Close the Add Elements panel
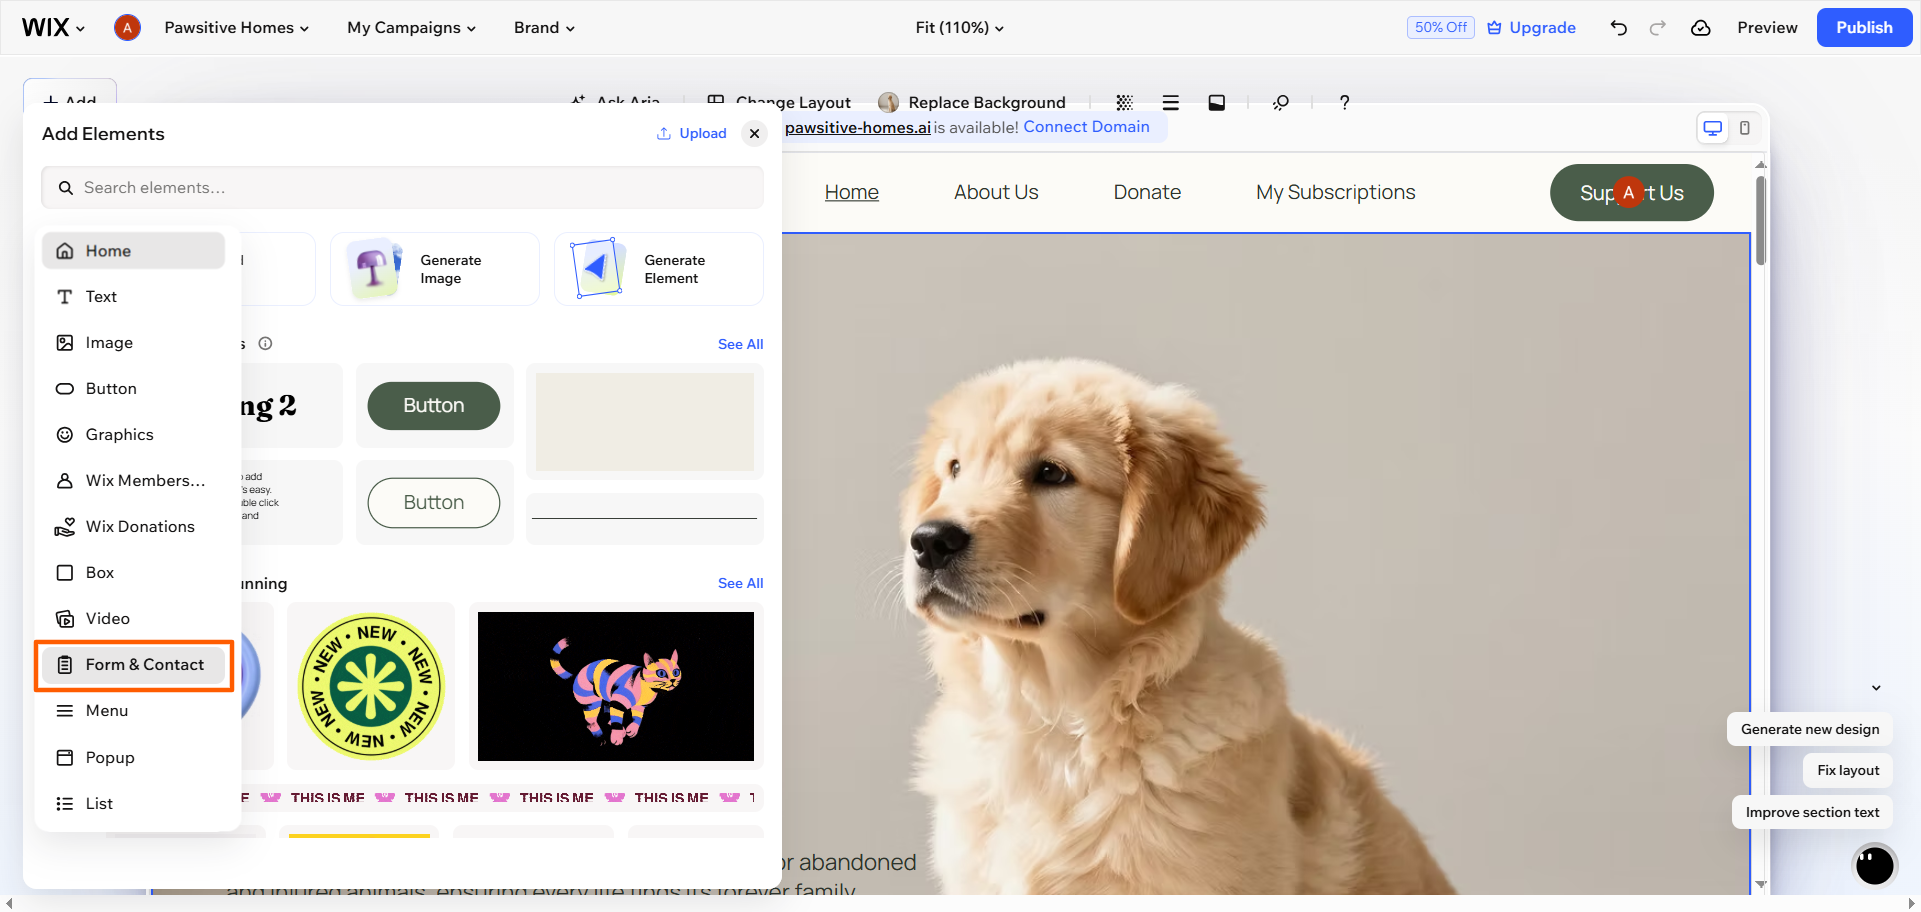1921x912 pixels. tap(754, 133)
